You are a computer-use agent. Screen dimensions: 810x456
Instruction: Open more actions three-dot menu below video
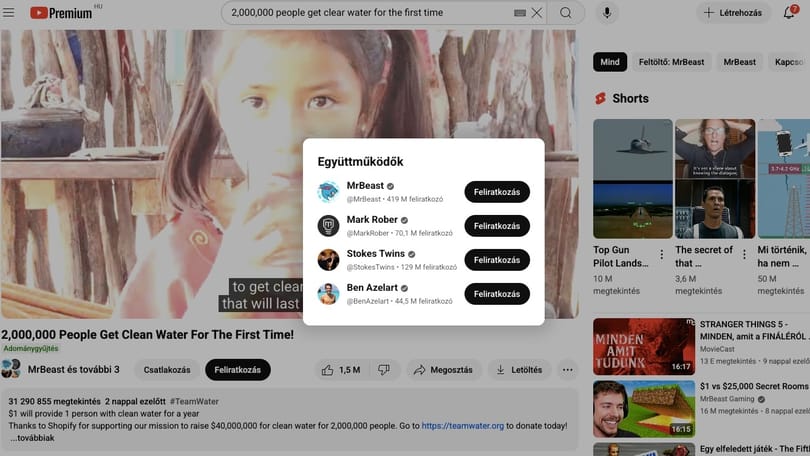point(567,370)
